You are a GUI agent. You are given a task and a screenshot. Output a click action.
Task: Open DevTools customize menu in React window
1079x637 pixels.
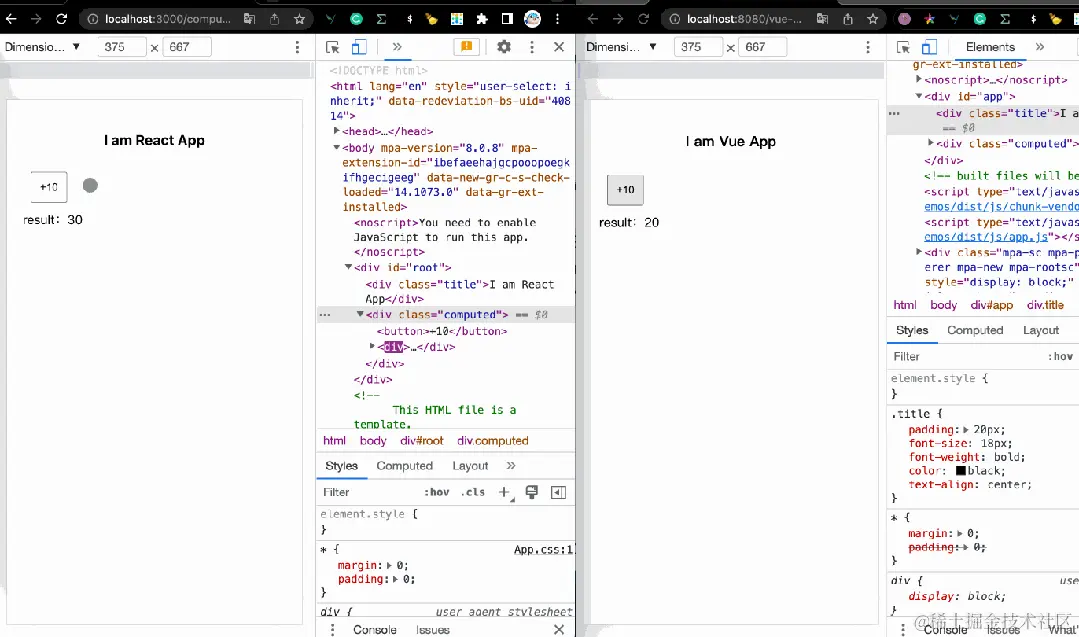(x=531, y=47)
